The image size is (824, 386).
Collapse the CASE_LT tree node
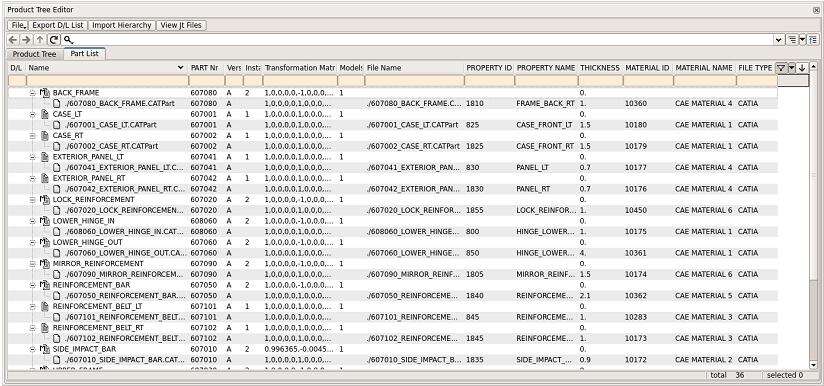(32, 114)
